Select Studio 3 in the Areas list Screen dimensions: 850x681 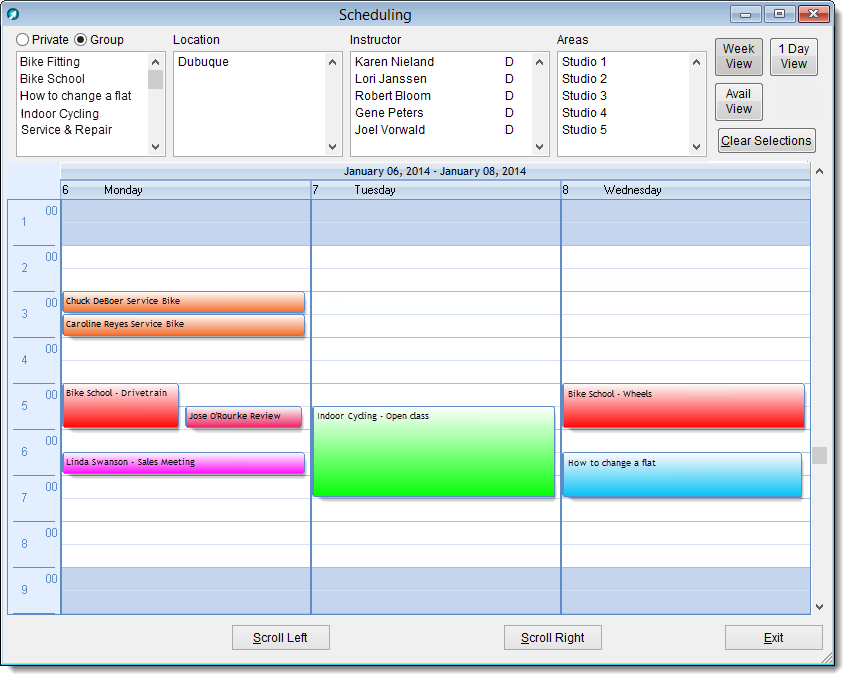tap(583, 95)
